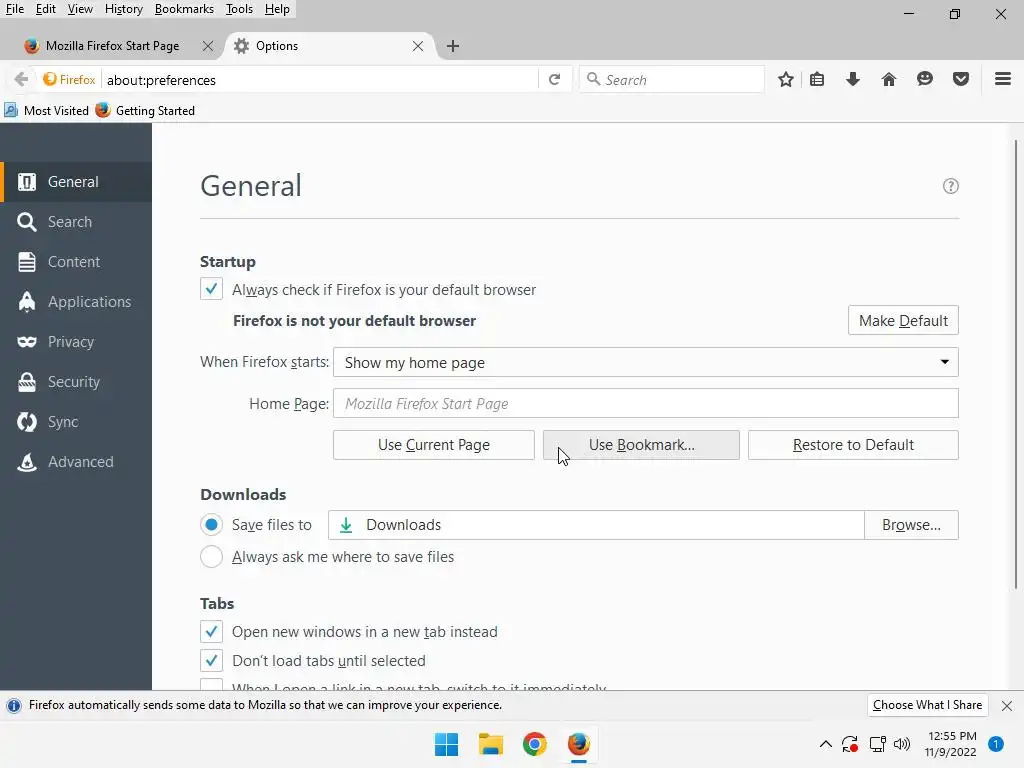
Task: Open the View menu
Action: 80,9
